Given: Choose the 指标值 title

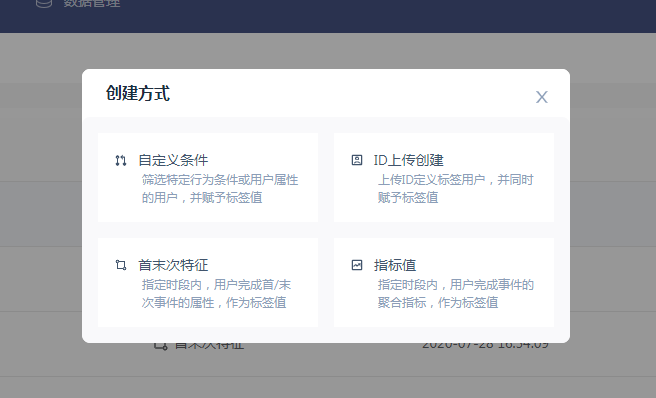Looking at the screenshot, I should [x=395, y=265].
